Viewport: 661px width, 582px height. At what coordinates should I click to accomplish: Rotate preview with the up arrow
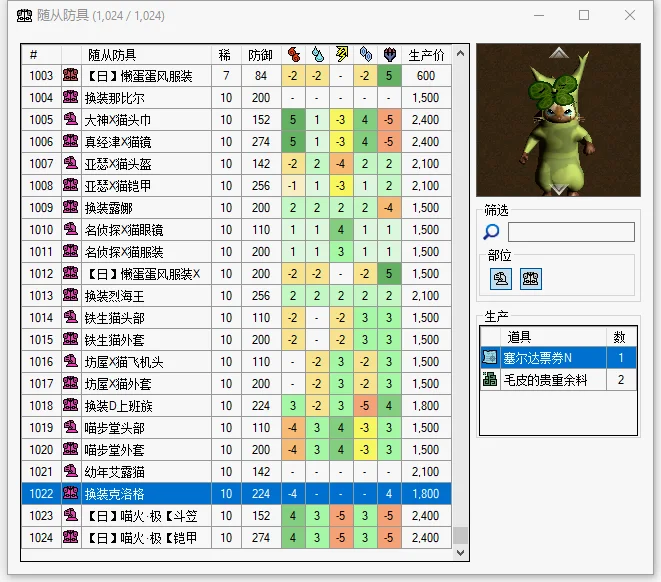pyautogui.click(x=559, y=53)
